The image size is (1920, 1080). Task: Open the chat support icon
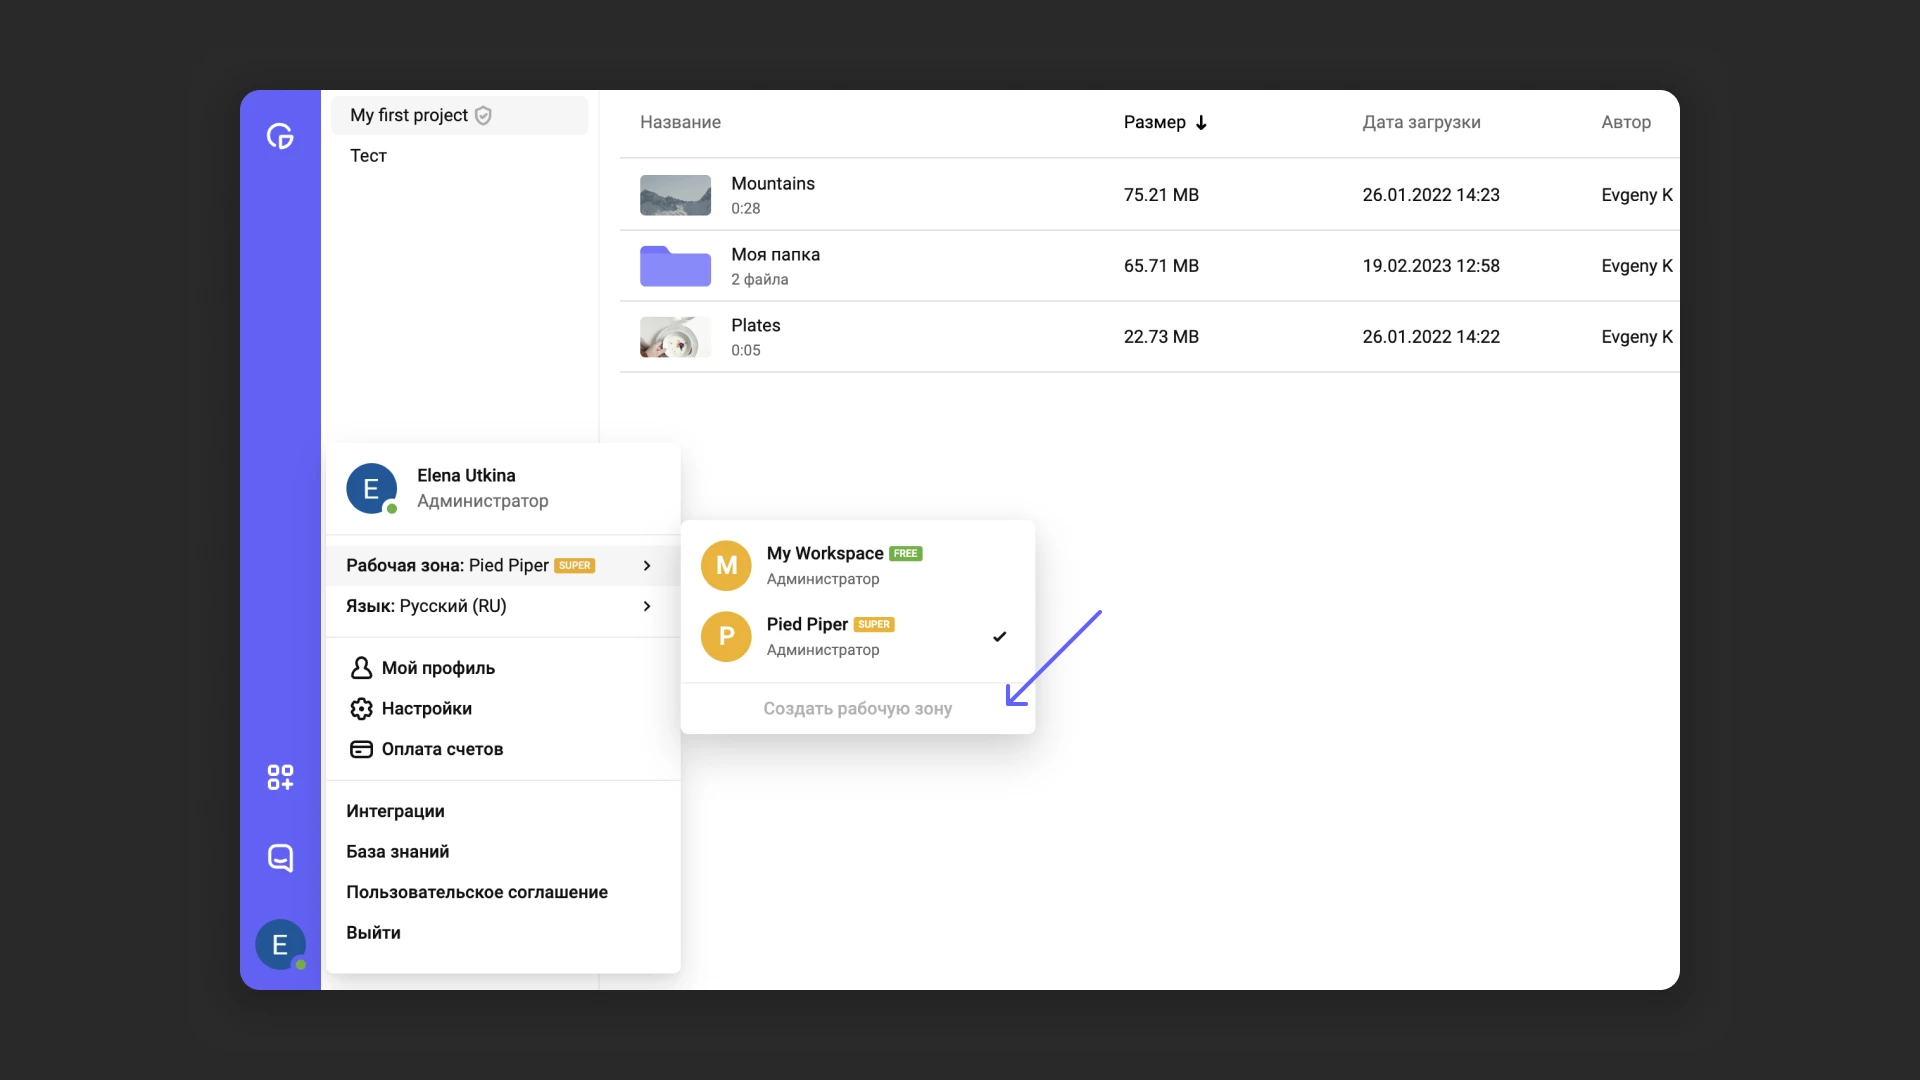(280, 857)
